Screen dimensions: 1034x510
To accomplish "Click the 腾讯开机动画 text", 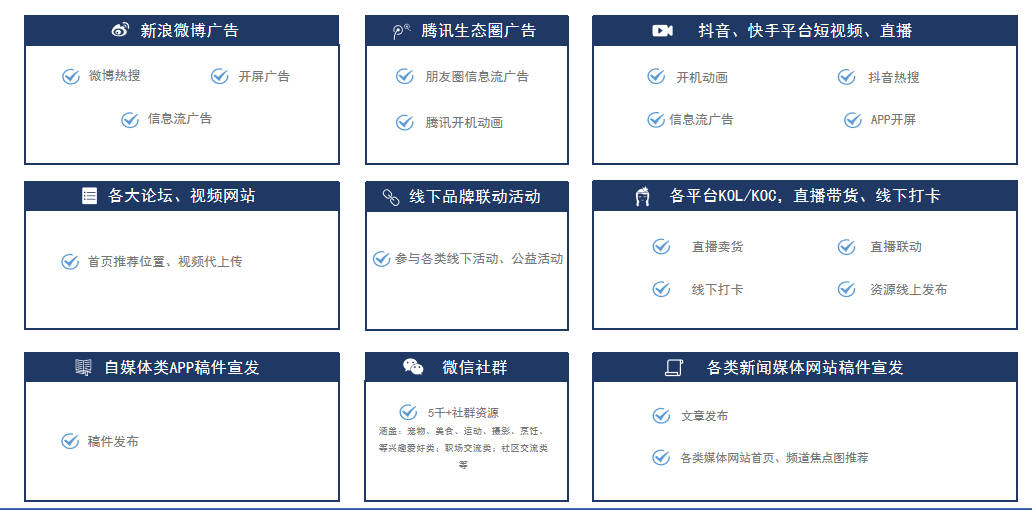I will 464,123.
